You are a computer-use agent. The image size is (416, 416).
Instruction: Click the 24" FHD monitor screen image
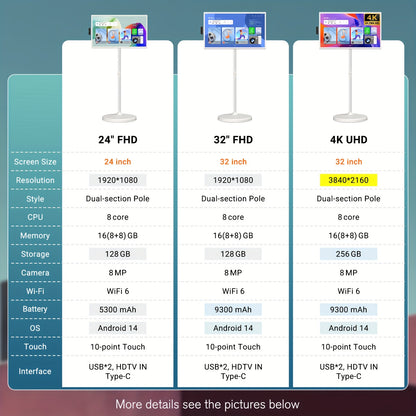(119, 31)
